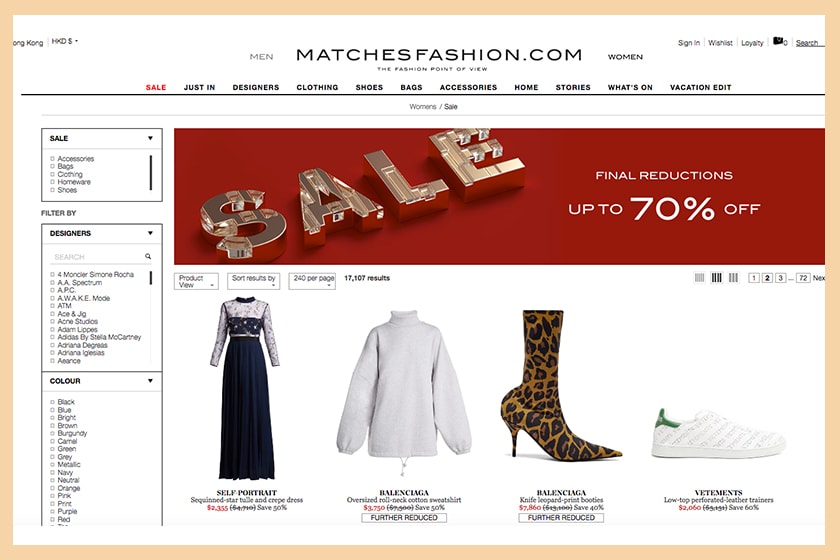Open the Product View dropdown
Screen dimensions: 840x560
(x=196, y=281)
